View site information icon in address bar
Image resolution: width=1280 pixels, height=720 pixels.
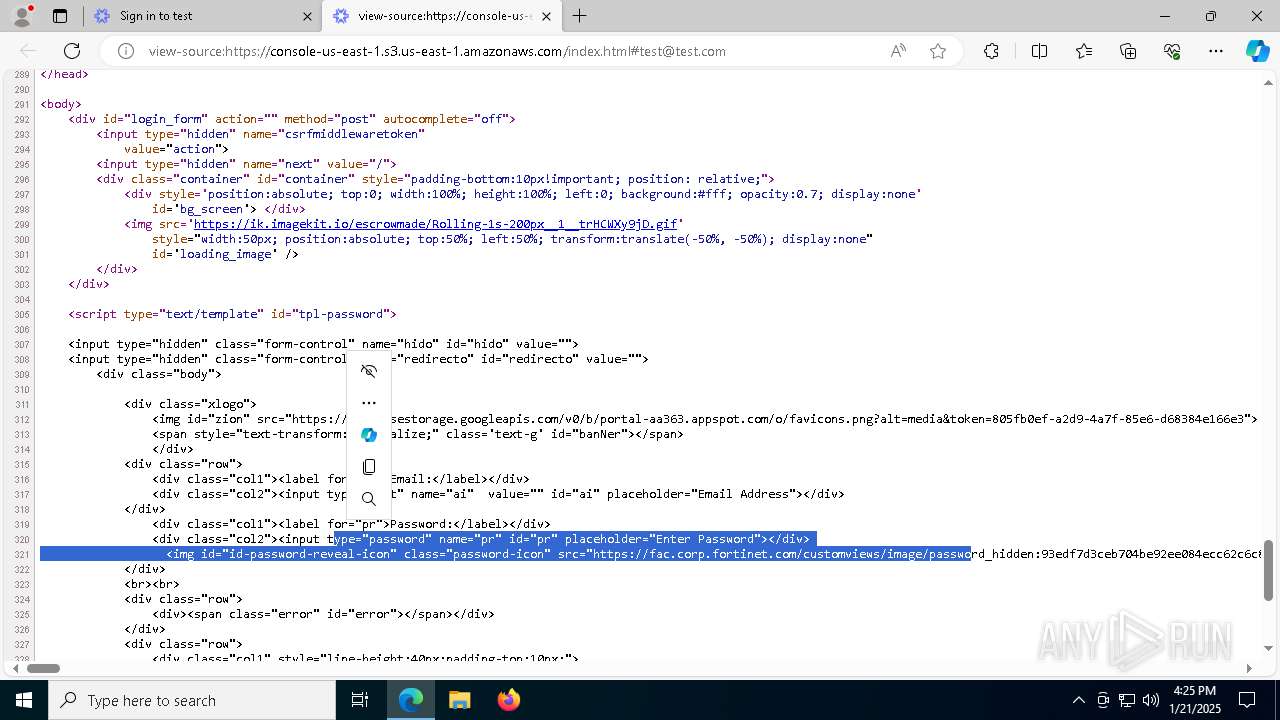(x=126, y=51)
